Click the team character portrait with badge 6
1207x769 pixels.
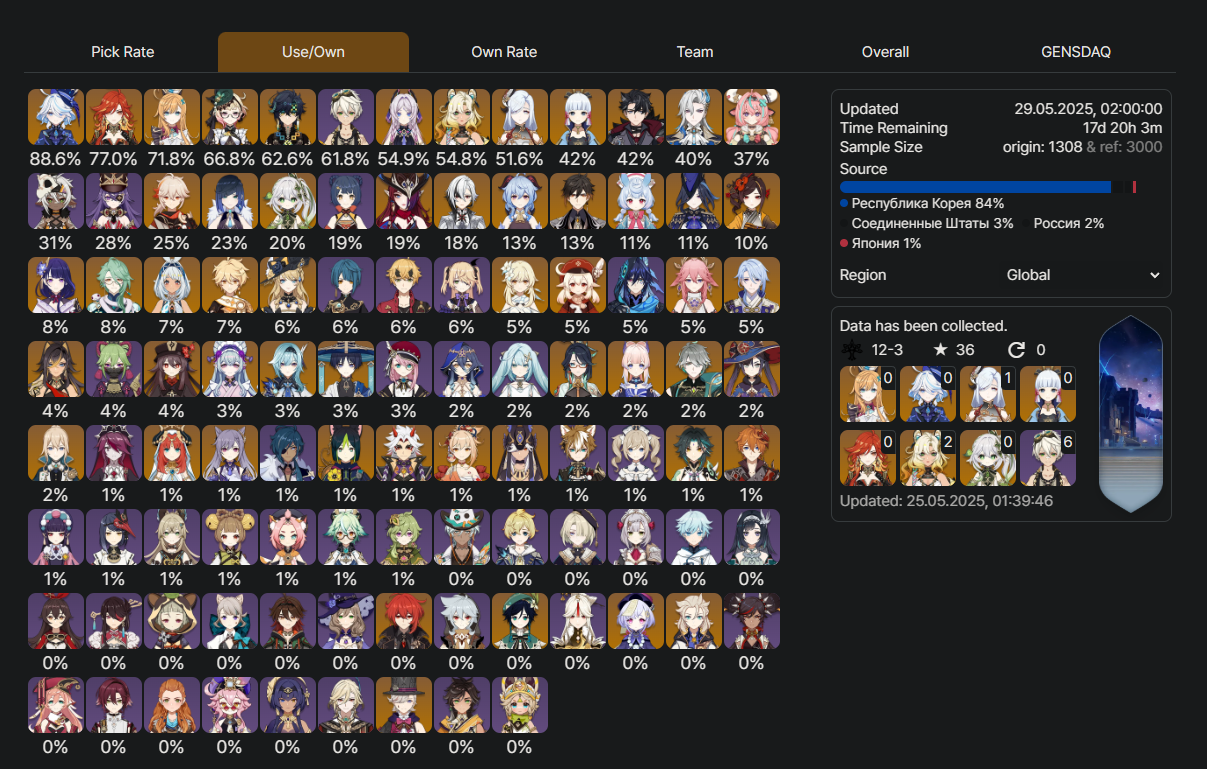pos(1048,458)
